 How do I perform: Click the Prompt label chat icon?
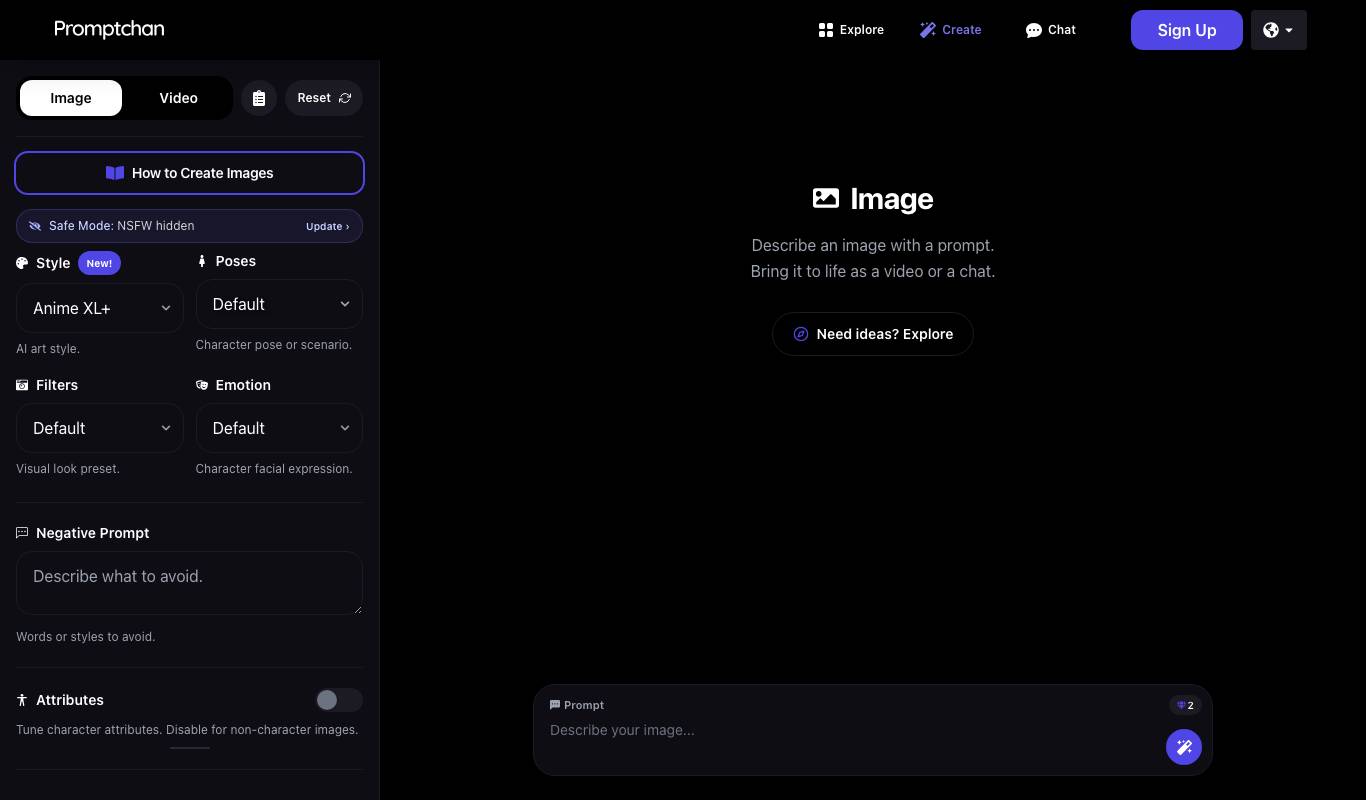pyautogui.click(x=555, y=705)
